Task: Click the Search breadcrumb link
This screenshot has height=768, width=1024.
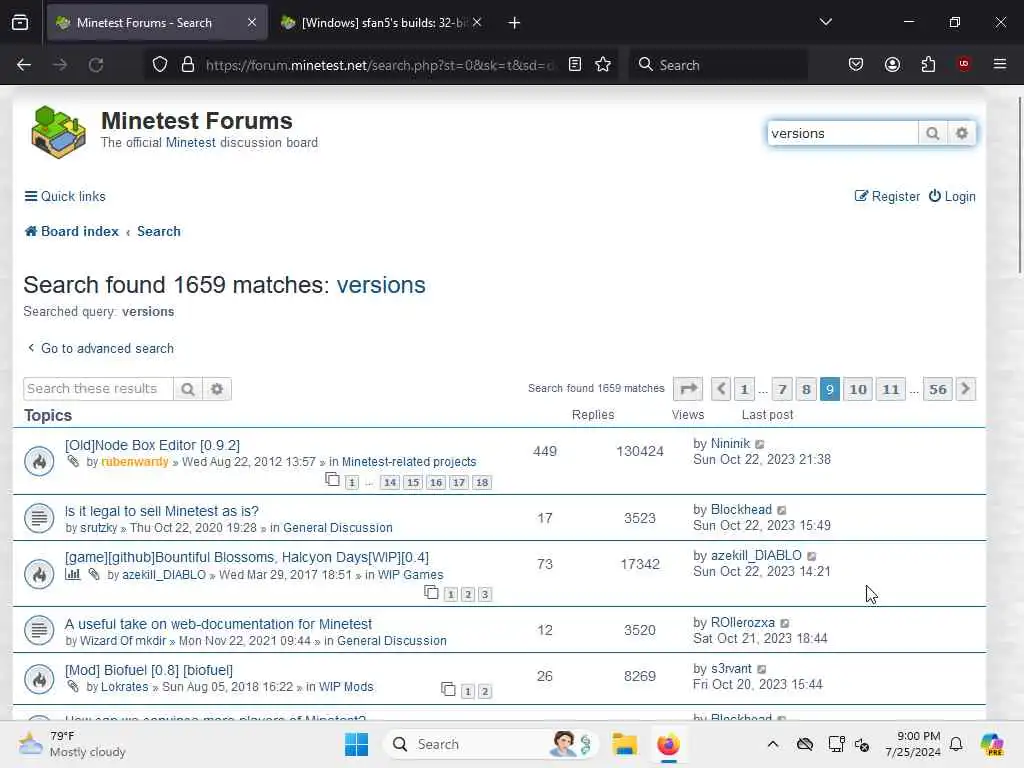Action: (159, 231)
